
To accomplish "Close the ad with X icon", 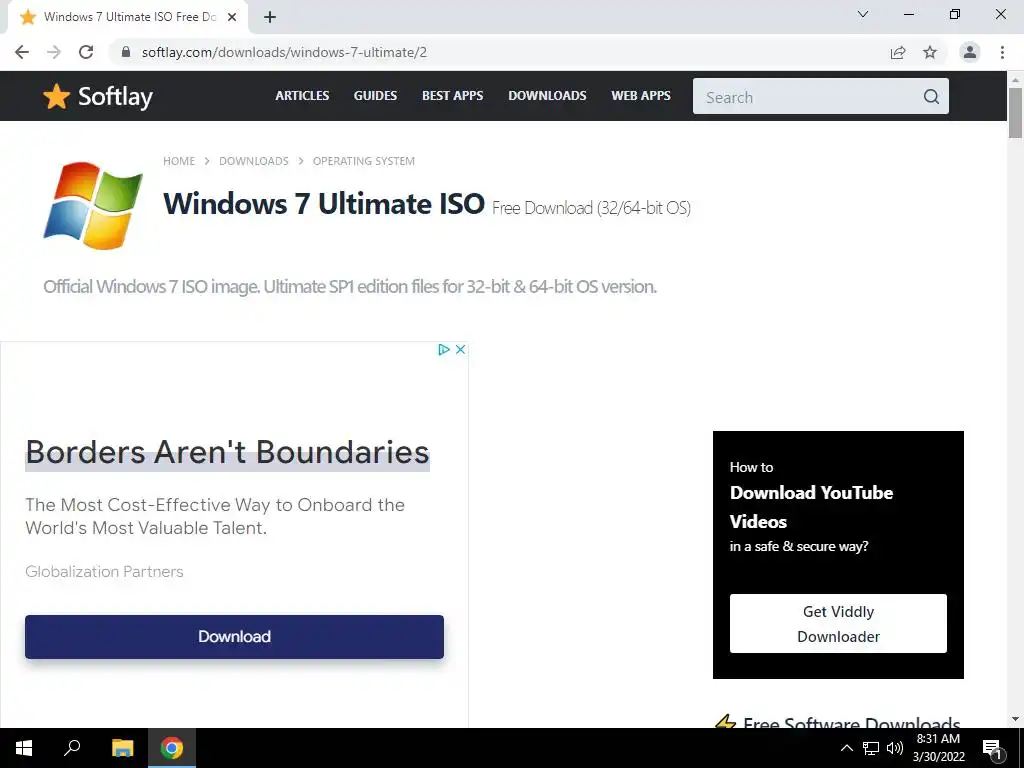I will (460, 349).
